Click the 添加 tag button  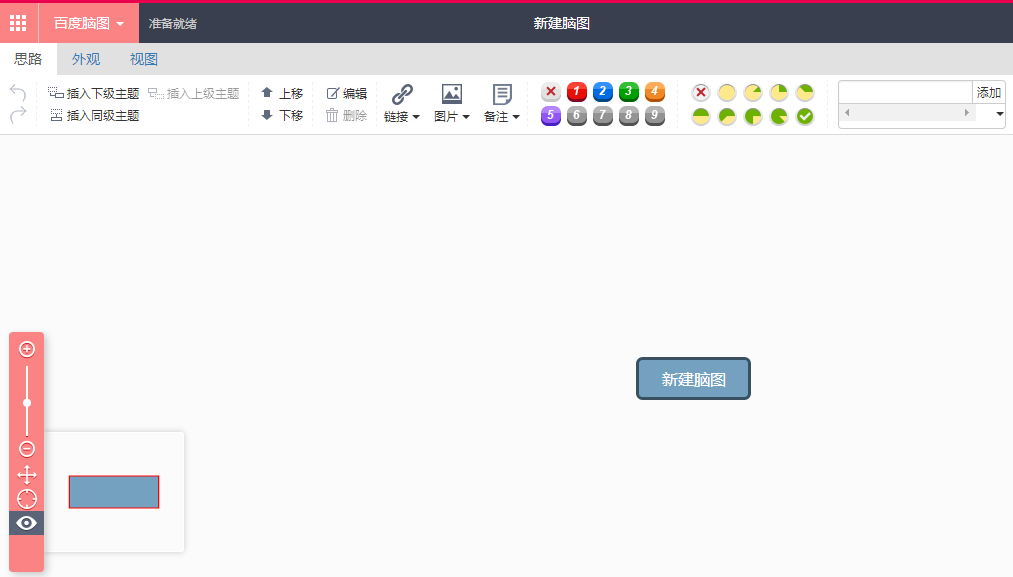point(988,92)
